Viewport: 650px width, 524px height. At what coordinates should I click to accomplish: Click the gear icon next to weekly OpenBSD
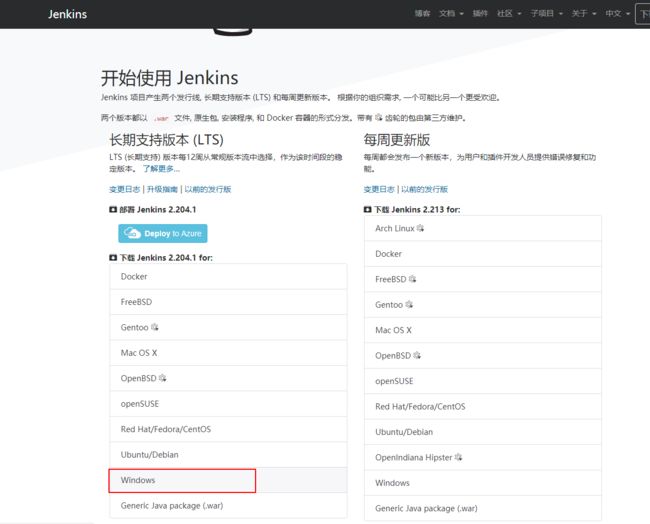(x=417, y=355)
